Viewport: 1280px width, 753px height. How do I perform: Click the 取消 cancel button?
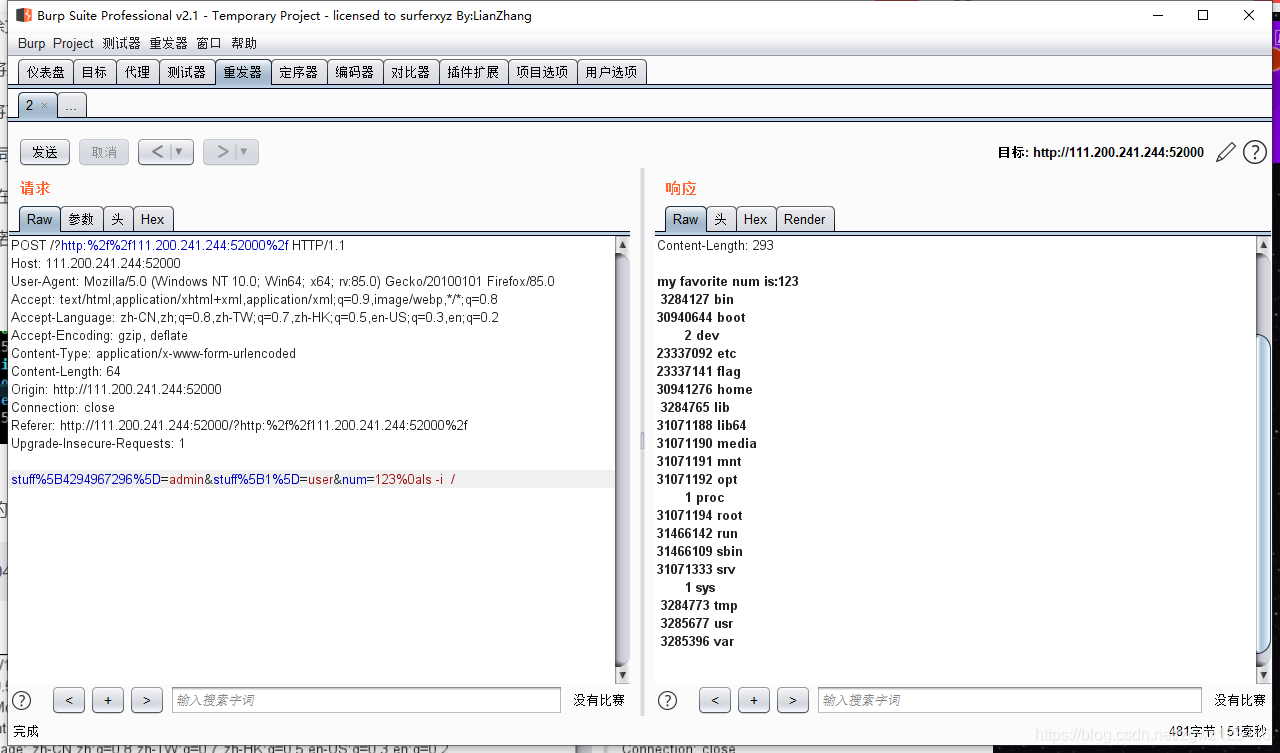104,152
